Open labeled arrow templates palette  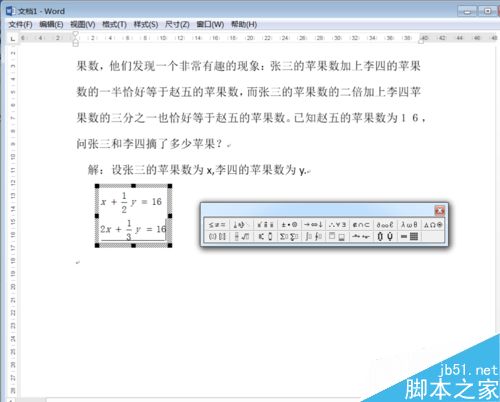click(x=361, y=237)
